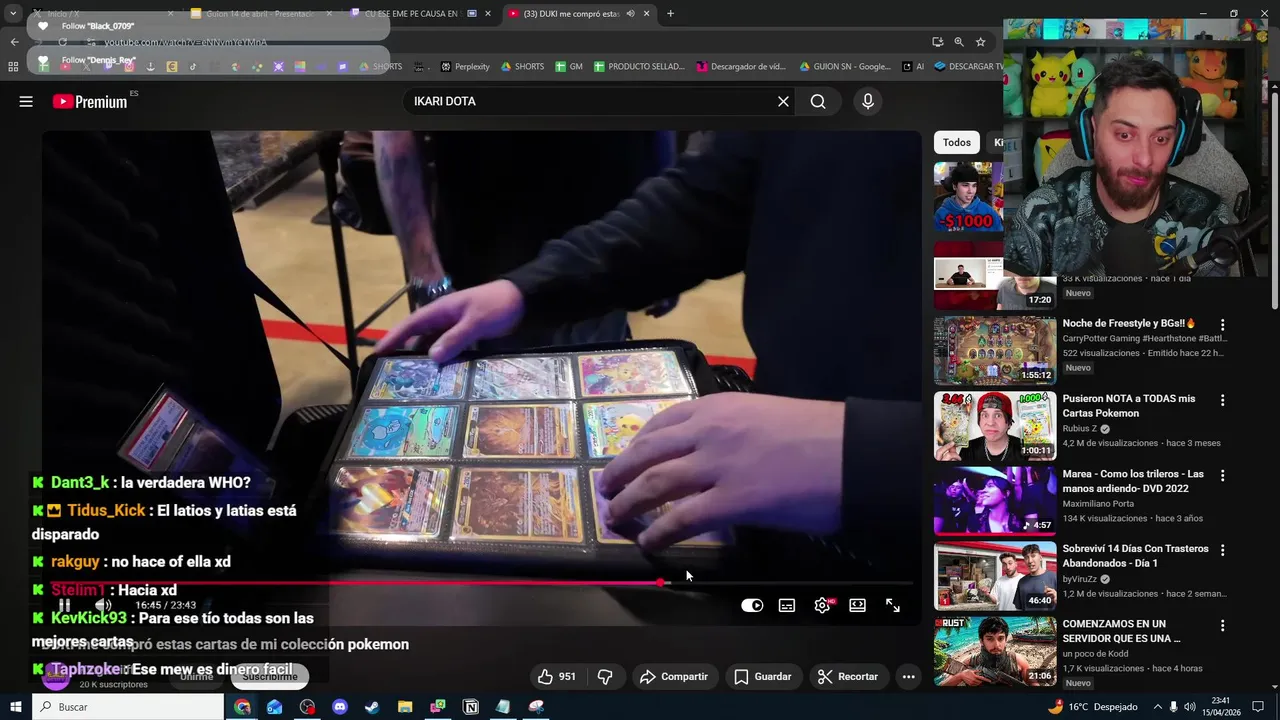Open Sobreviví 14 Días Con Trasteros title
The height and width of the screenshot is (720, 1280).
click(1135, 556)
